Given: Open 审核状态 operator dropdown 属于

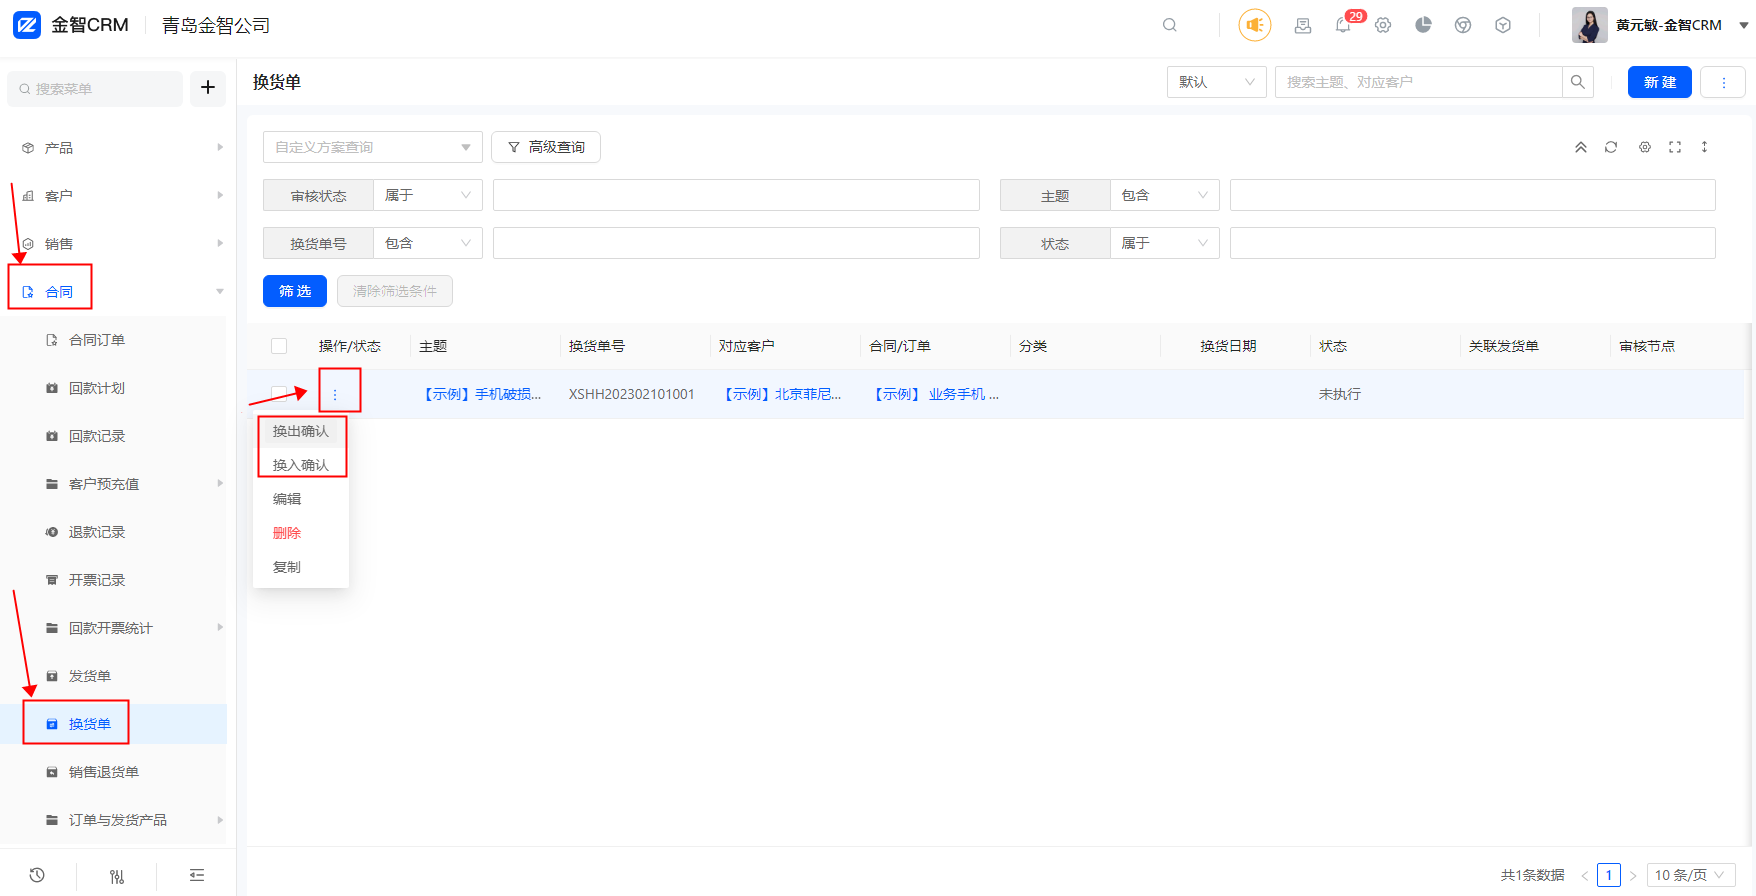Looking at the screenshot, I should tap(428, 195).
